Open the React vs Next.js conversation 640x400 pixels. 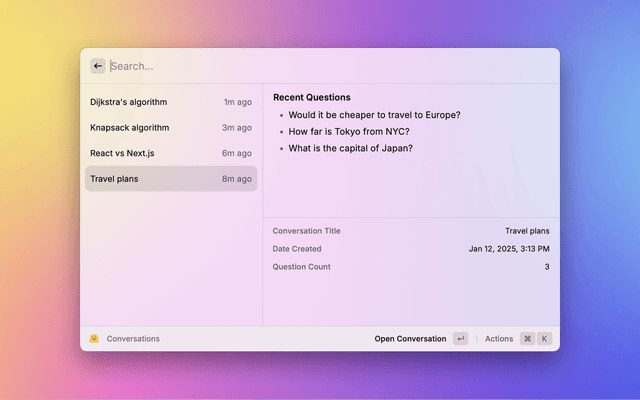pos(170,153)
